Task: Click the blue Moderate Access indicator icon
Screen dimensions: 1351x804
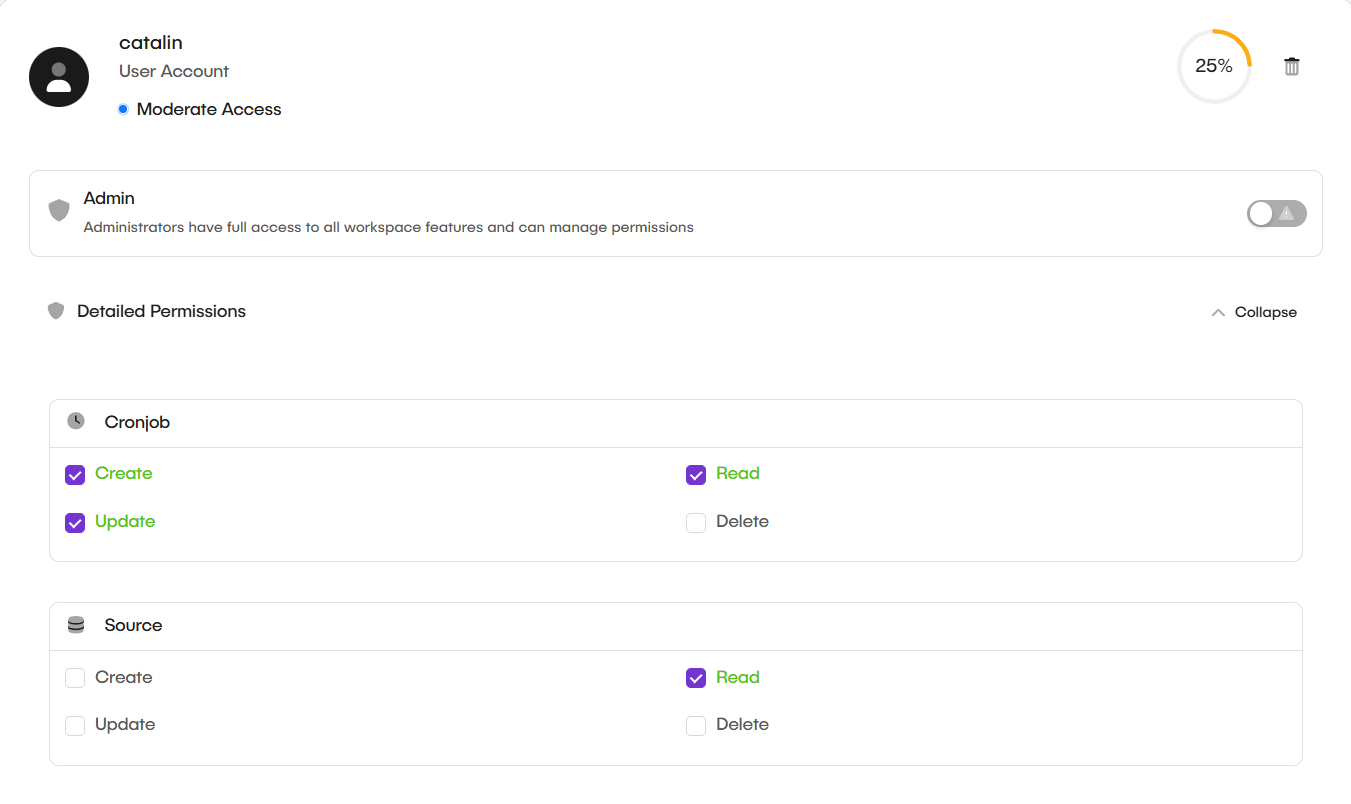Action: pyautogui.click(x=123, y=109)
